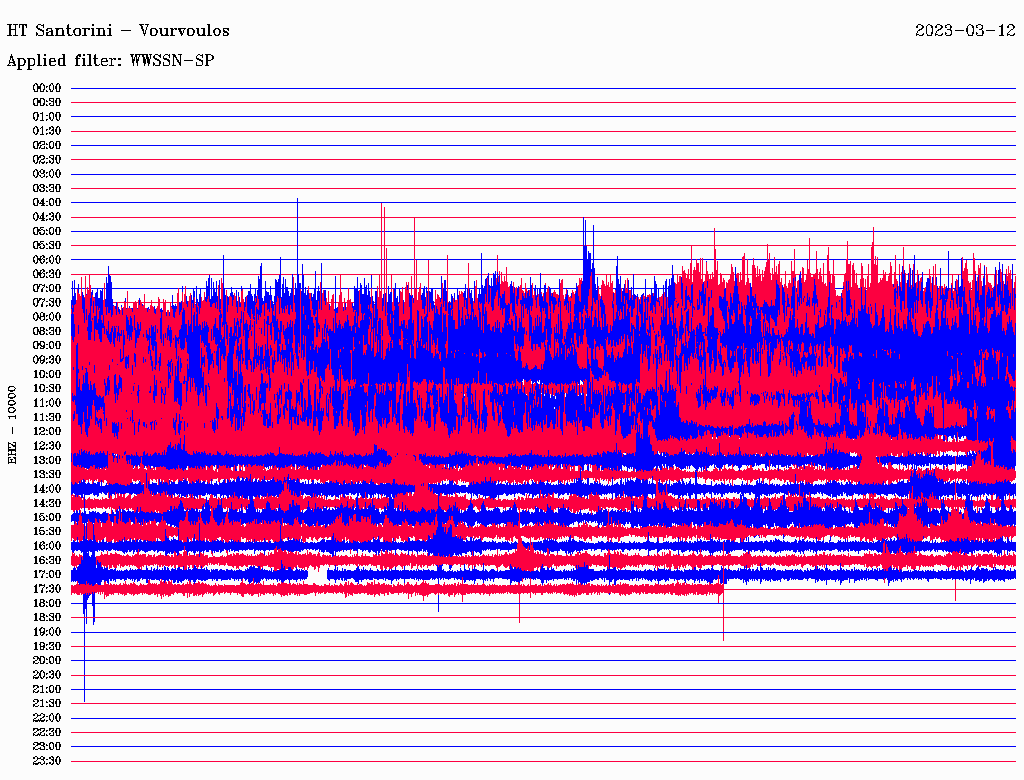
Task: Click the 17:00 time label
Action: [x=47, y=574]
